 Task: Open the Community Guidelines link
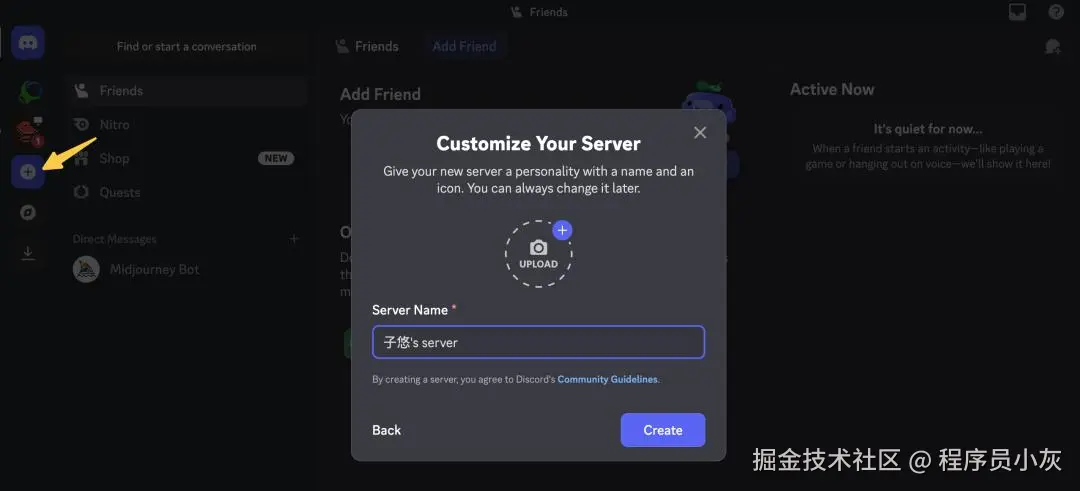click(608, 379)
